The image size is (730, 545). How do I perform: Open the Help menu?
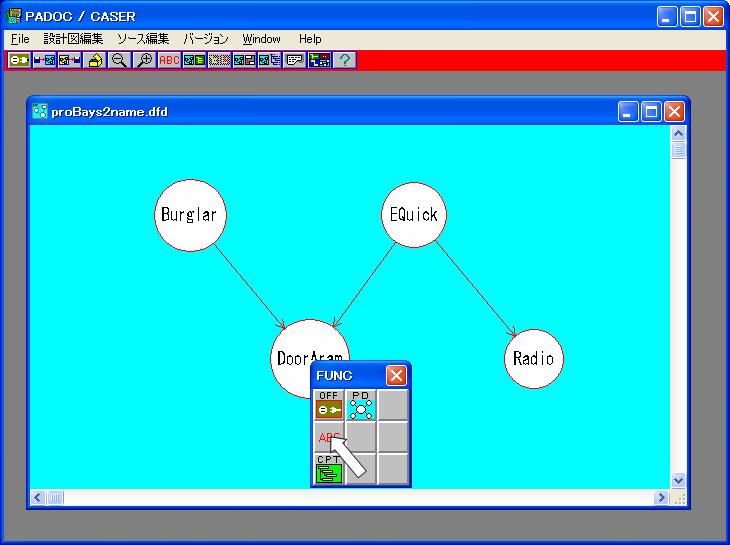(x=310, y=39)
